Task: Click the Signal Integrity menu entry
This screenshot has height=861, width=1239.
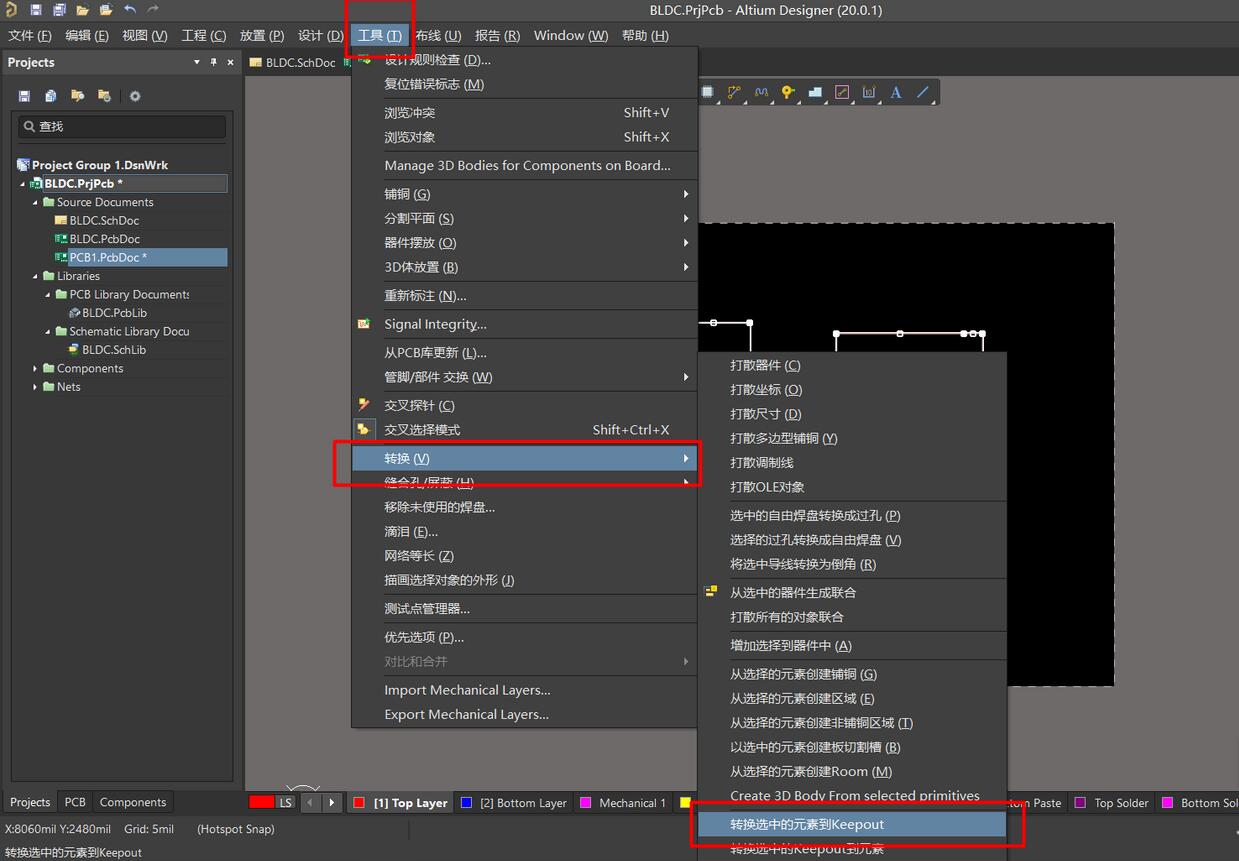Action: [524, 324]
